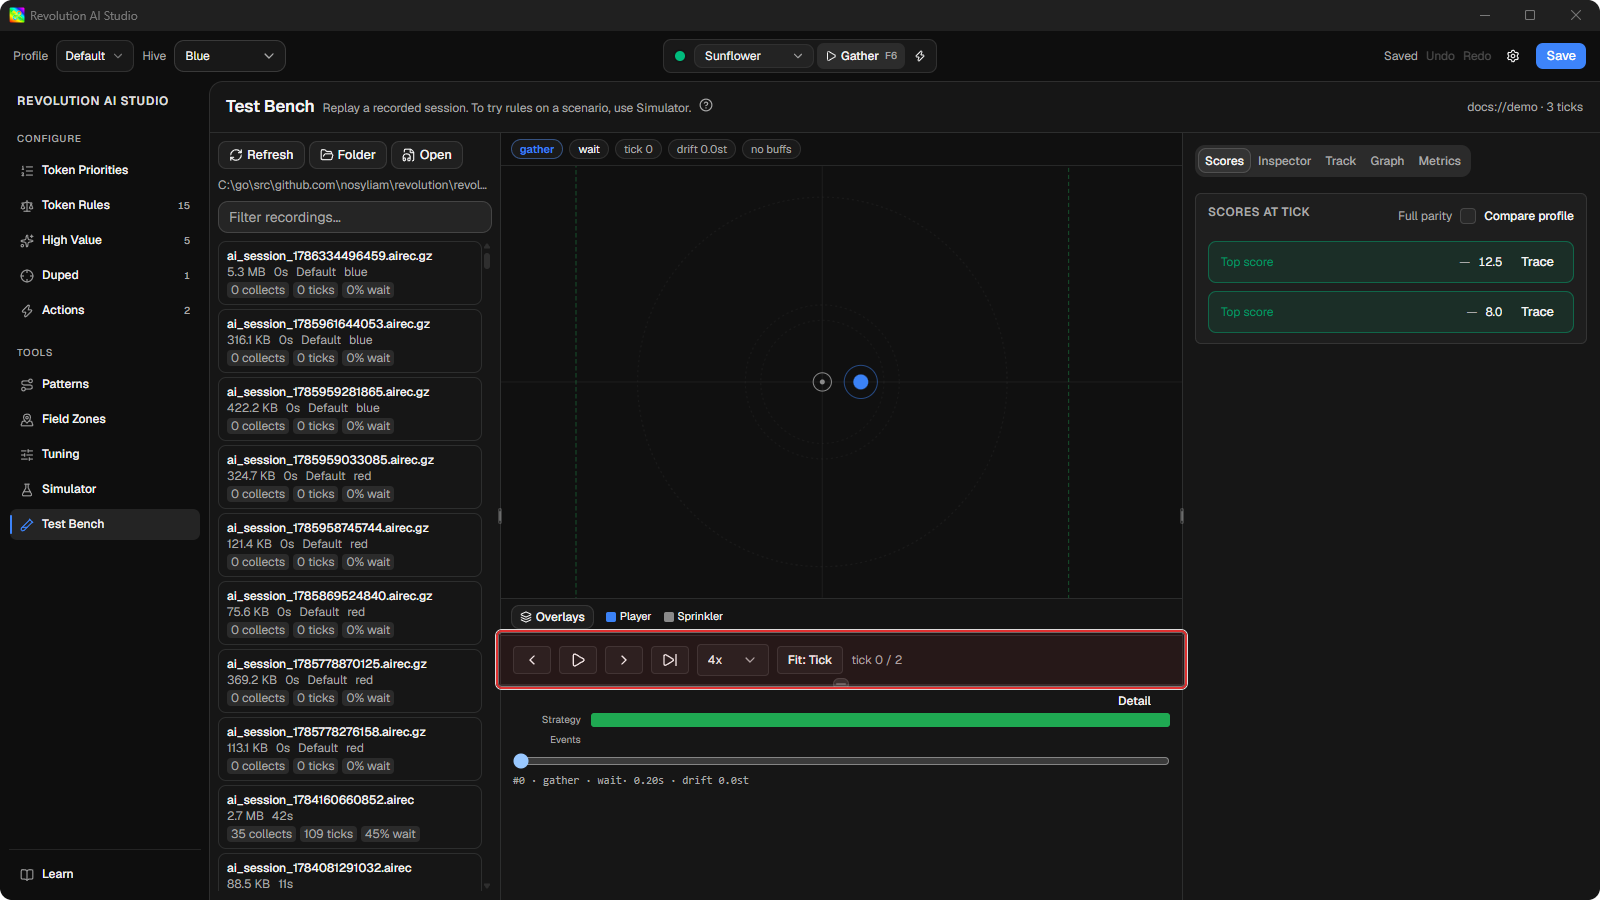Play the recorded session
Image resolution: width=1600 pixels, height=900 pixels.
click(x=578, y=660)
